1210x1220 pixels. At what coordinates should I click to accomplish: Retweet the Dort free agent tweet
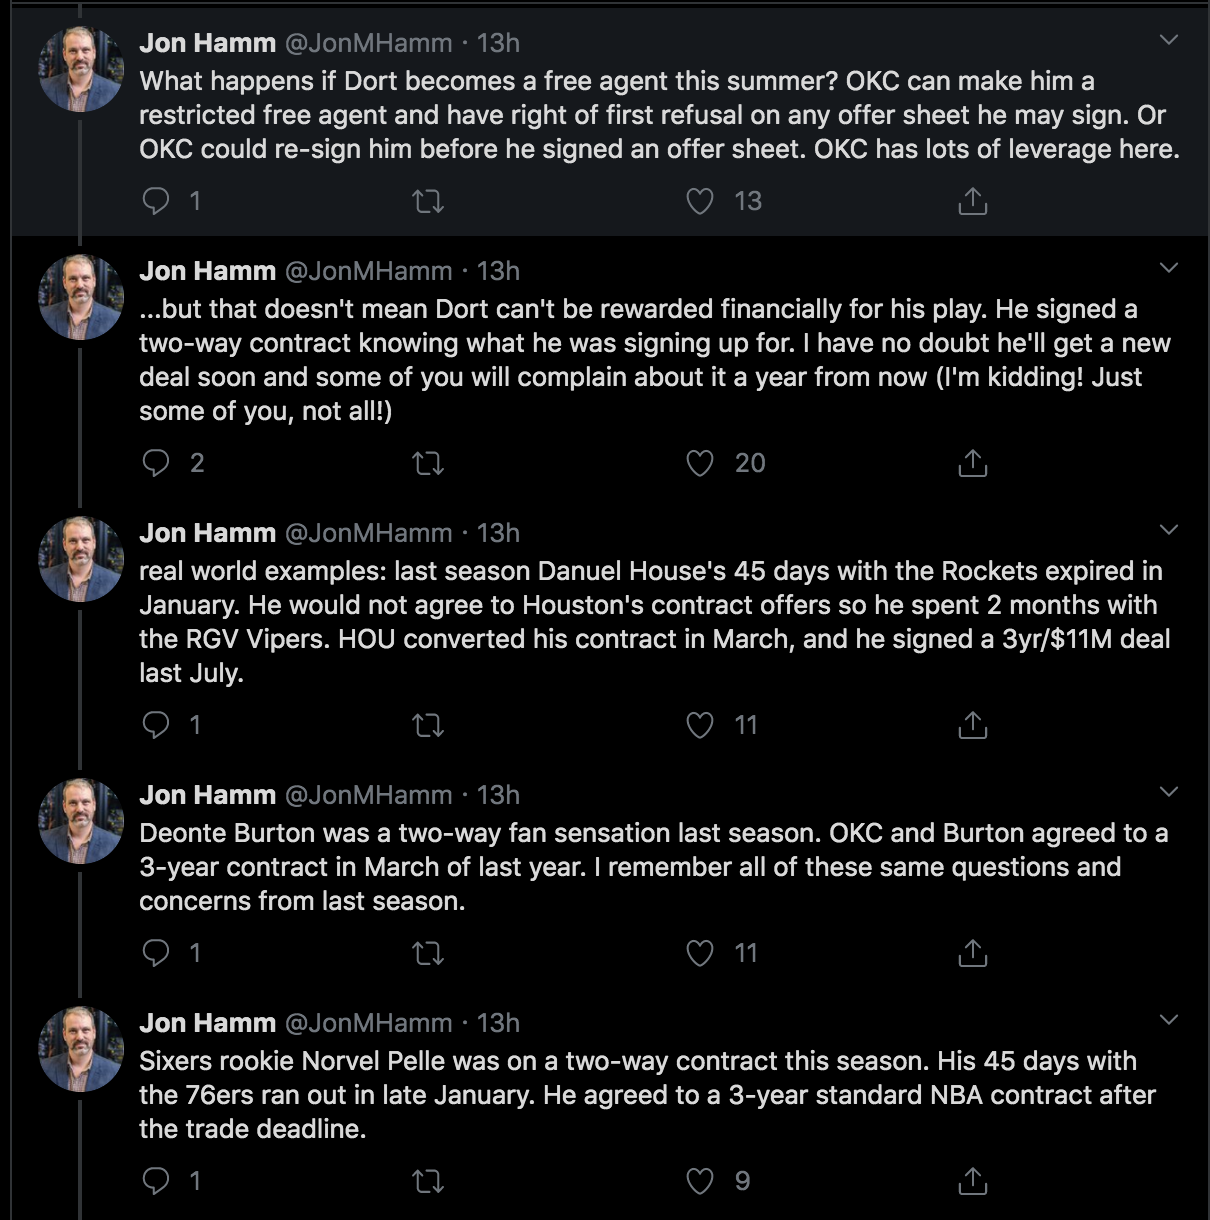[x=428, y=201]
